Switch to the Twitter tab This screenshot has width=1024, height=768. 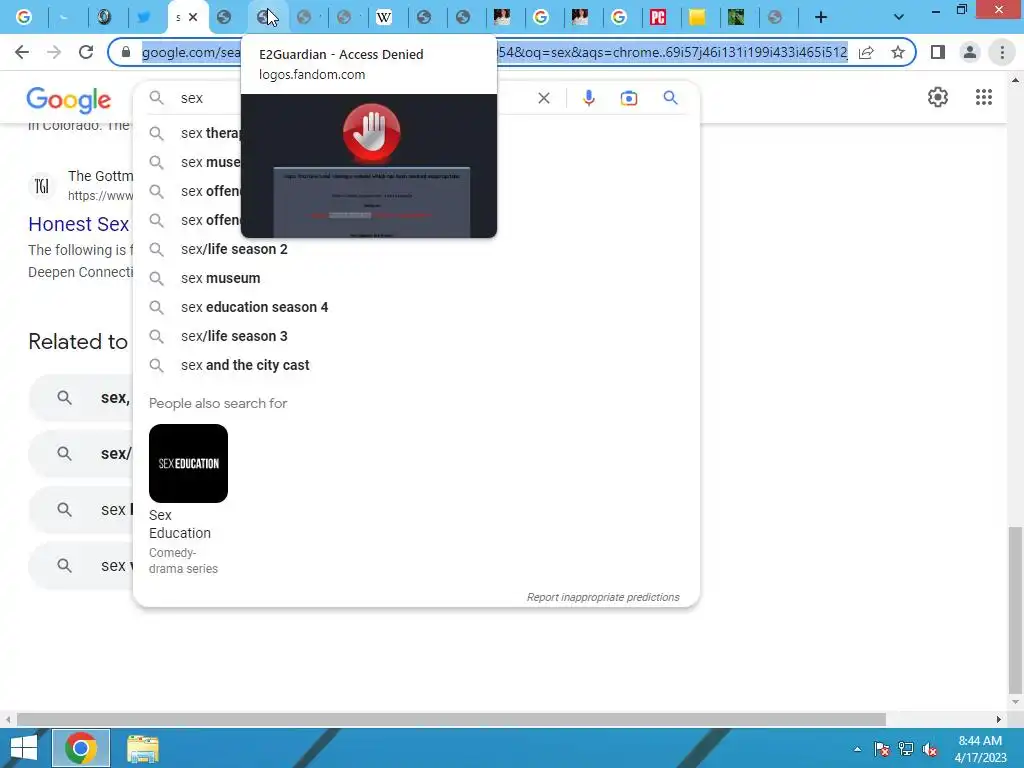pos(144,18)
